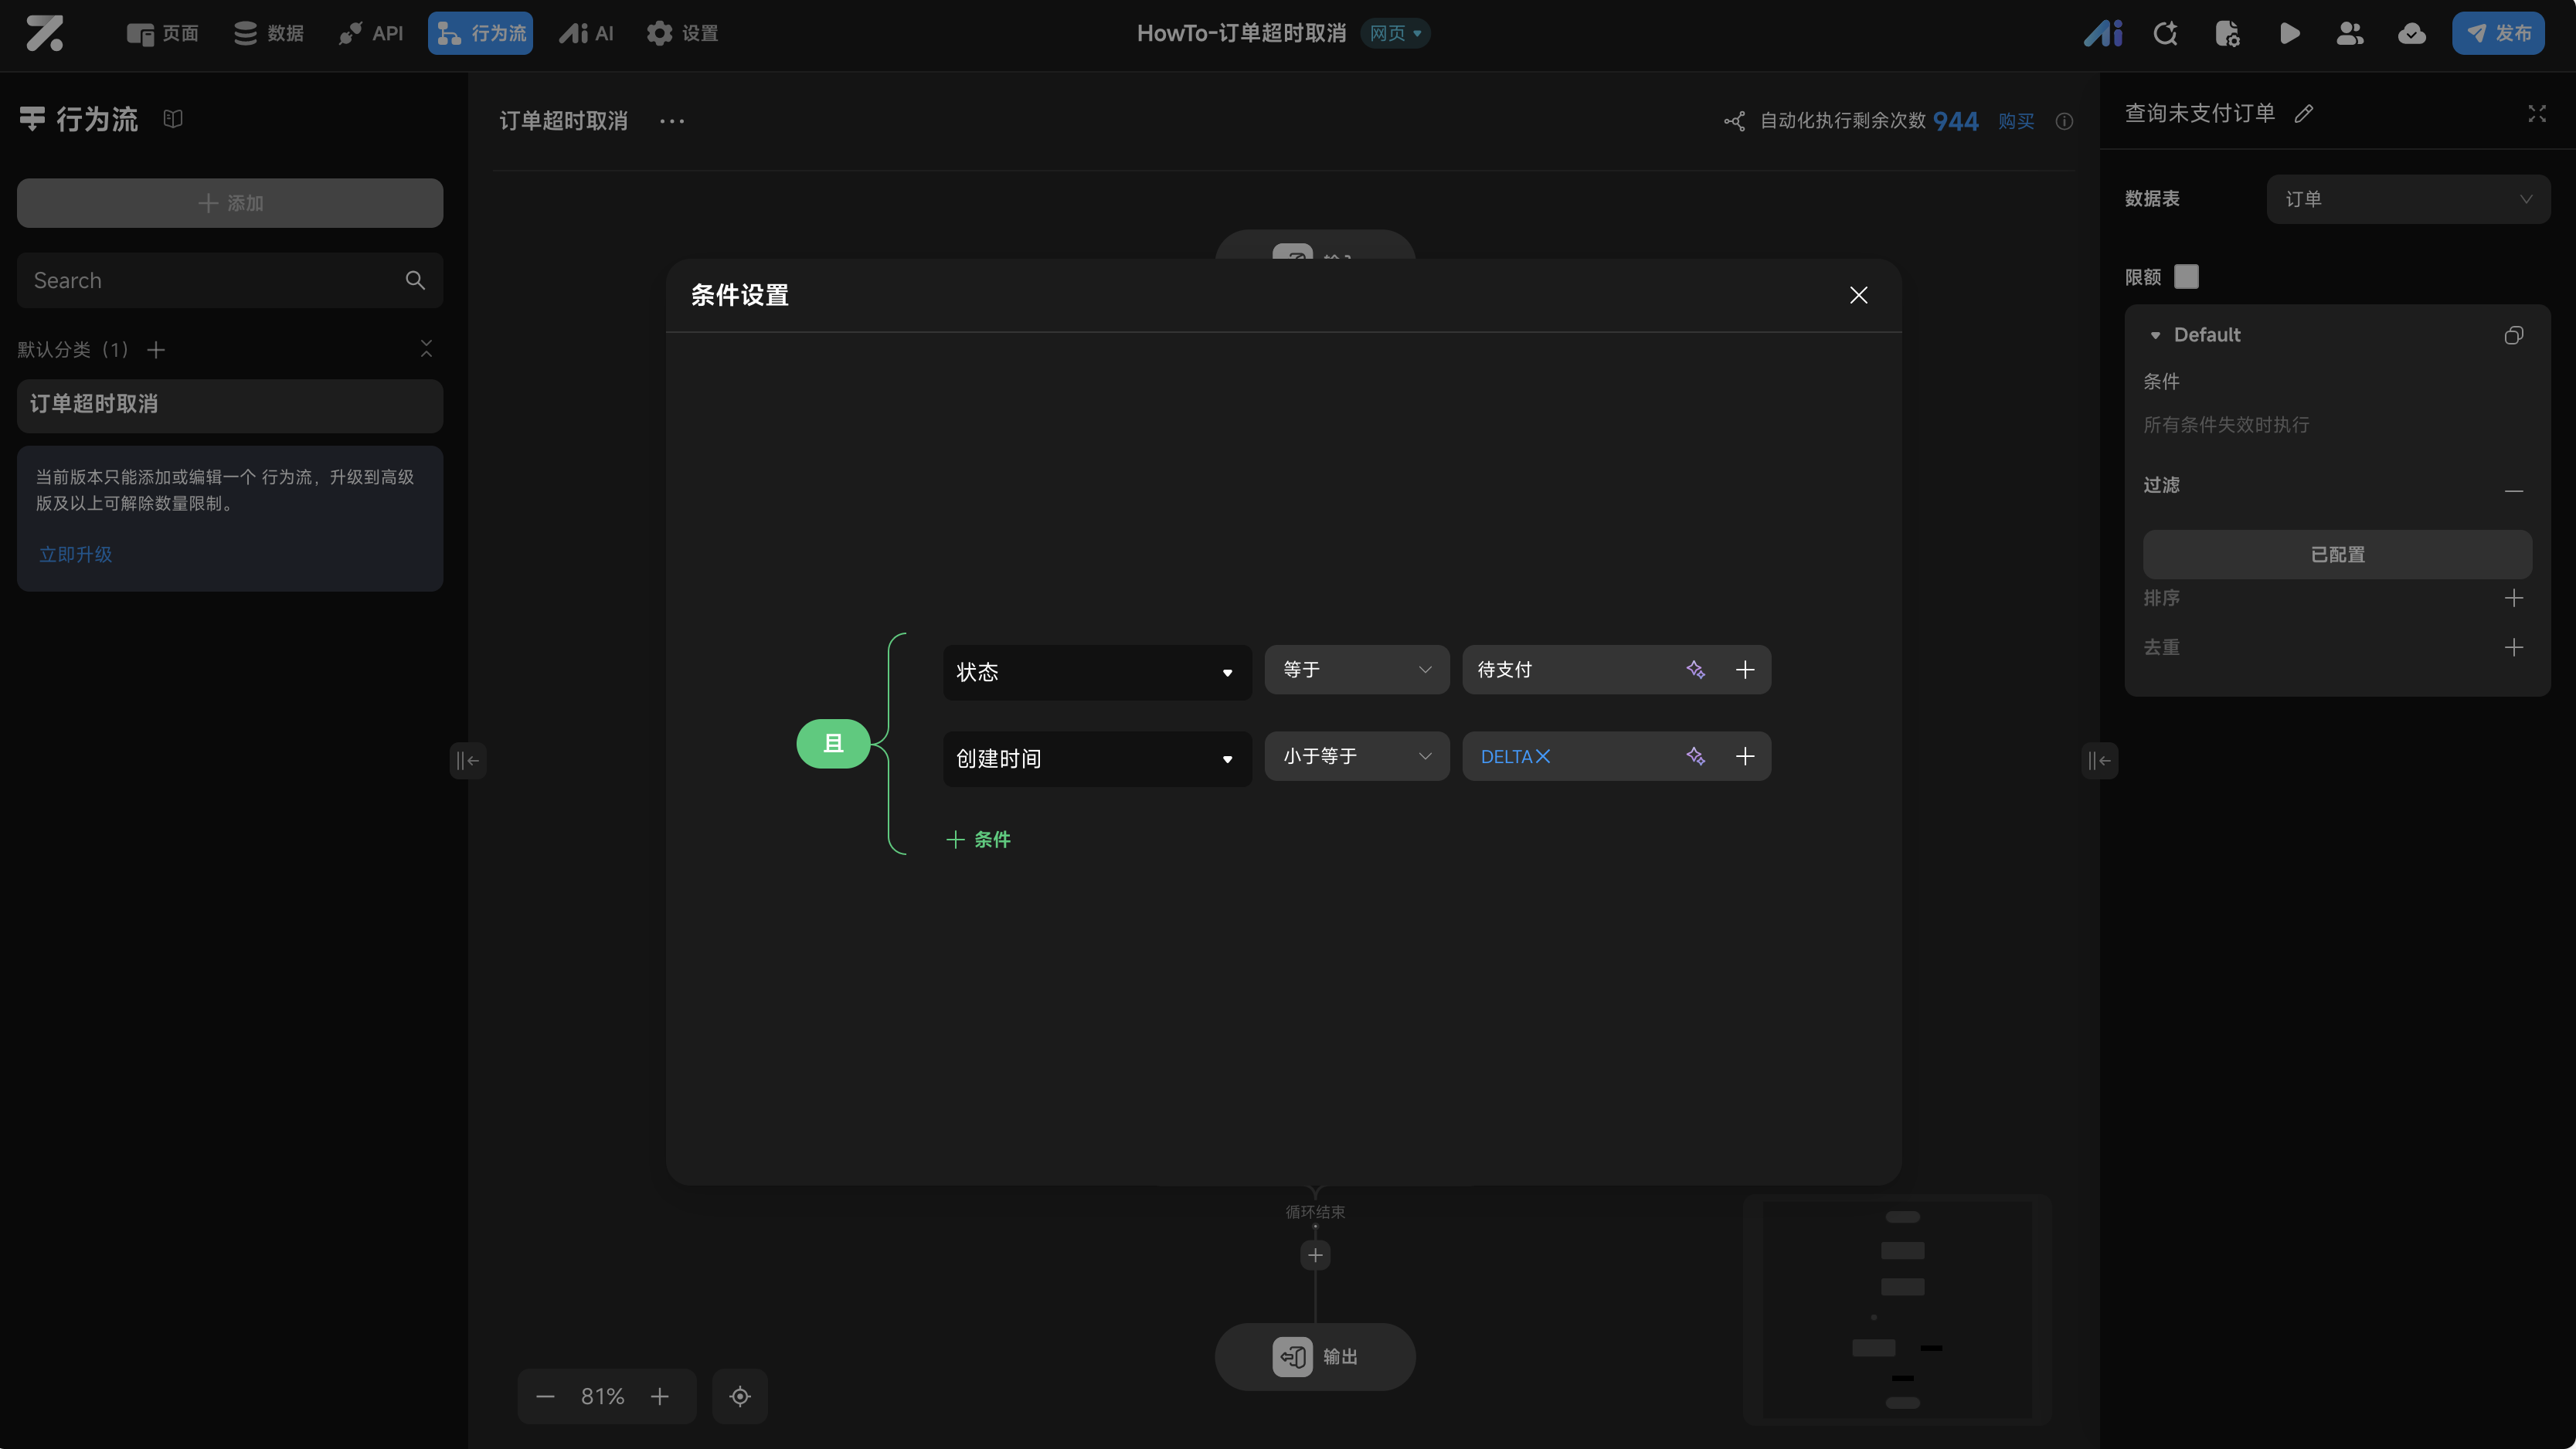Open the 状态 field dropdown

pos(1096,672)
